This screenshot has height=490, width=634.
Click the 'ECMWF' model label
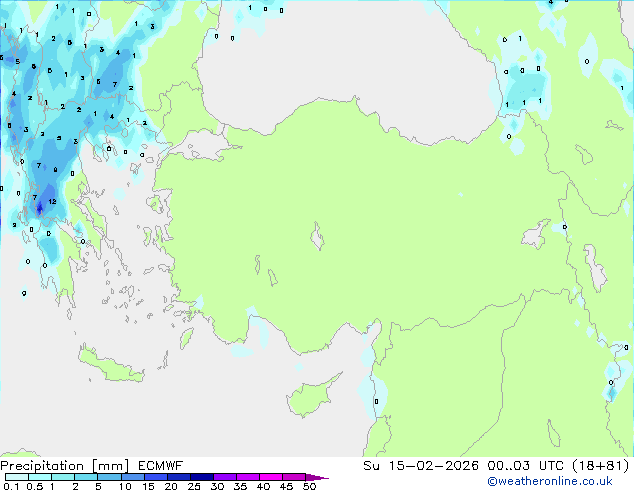tap(161, 466)
